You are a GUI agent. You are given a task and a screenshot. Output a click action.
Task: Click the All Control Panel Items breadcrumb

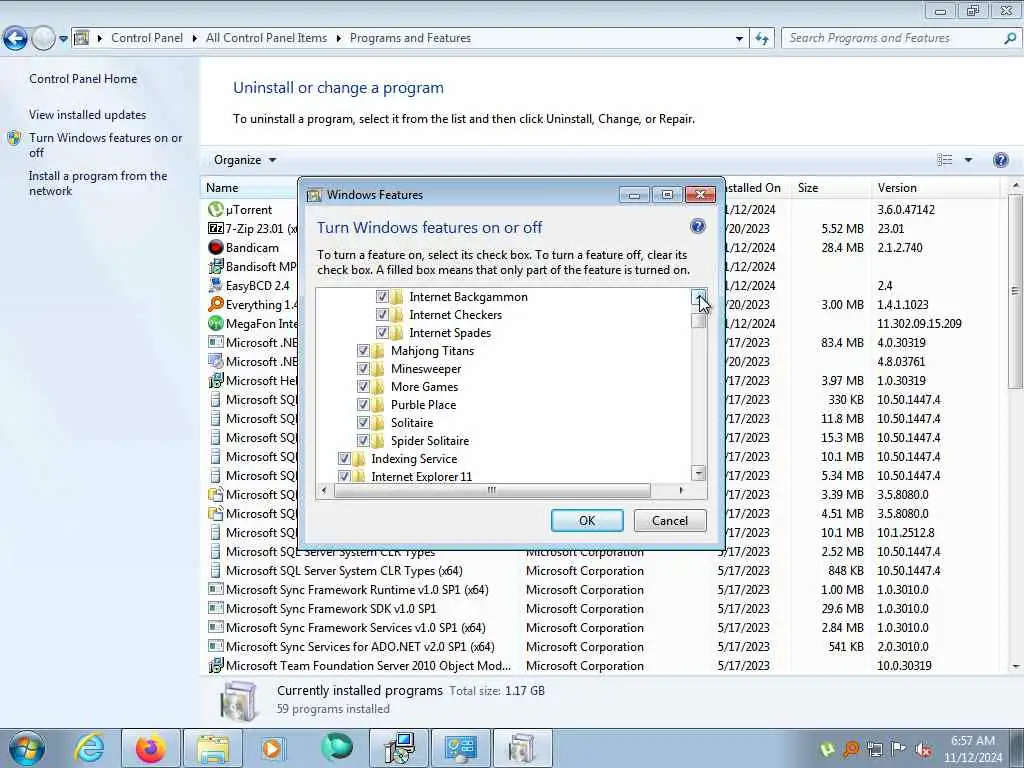(x=266, y=38)
